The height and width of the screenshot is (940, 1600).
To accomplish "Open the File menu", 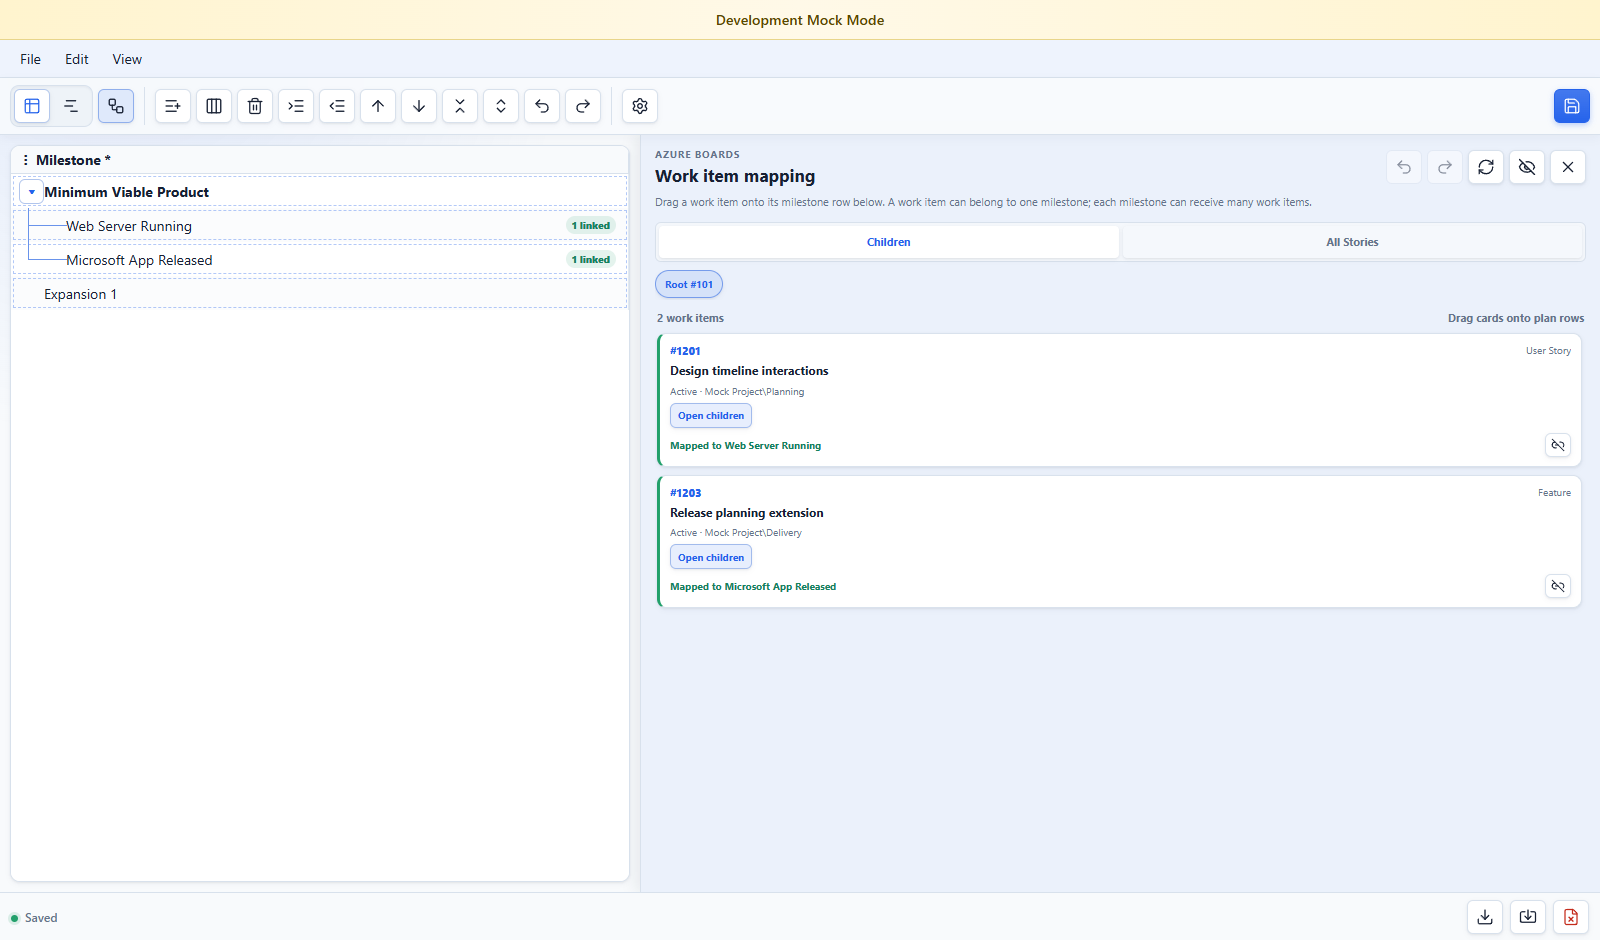I will click(x=31, y=59).
